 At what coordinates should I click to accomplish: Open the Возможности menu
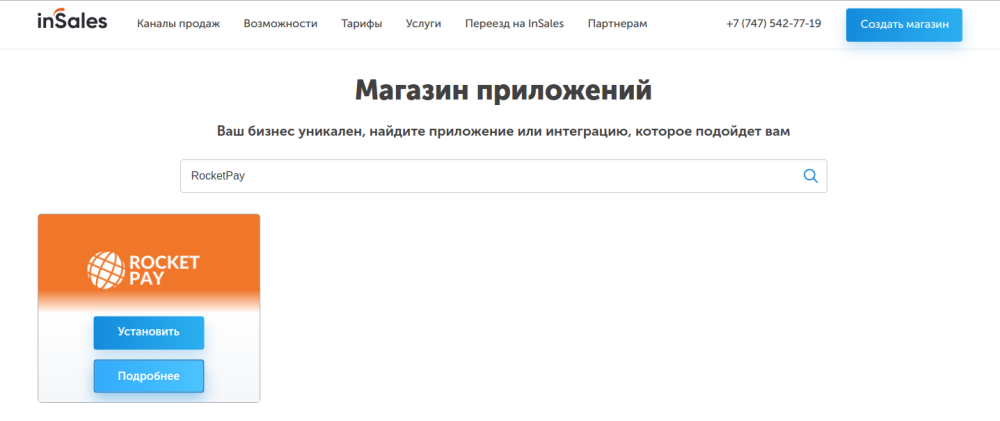pyautogui.click(x=281, y=24)
